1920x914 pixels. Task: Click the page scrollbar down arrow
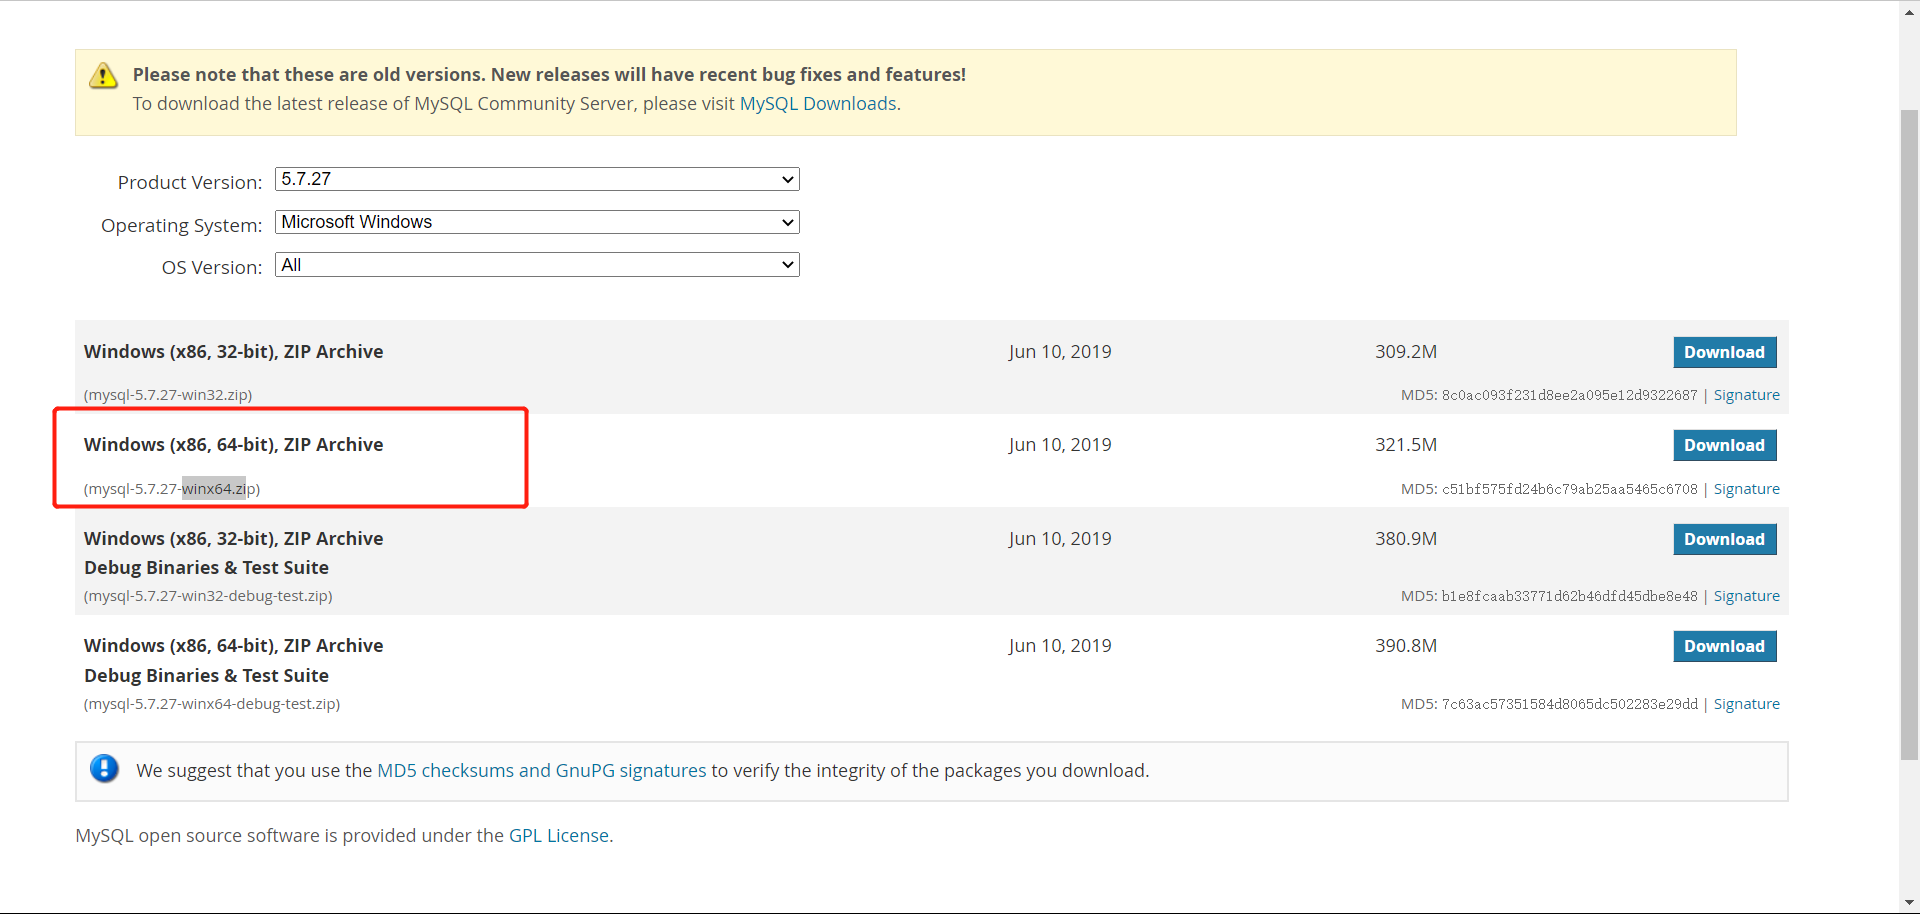(x=1910, y=903)
